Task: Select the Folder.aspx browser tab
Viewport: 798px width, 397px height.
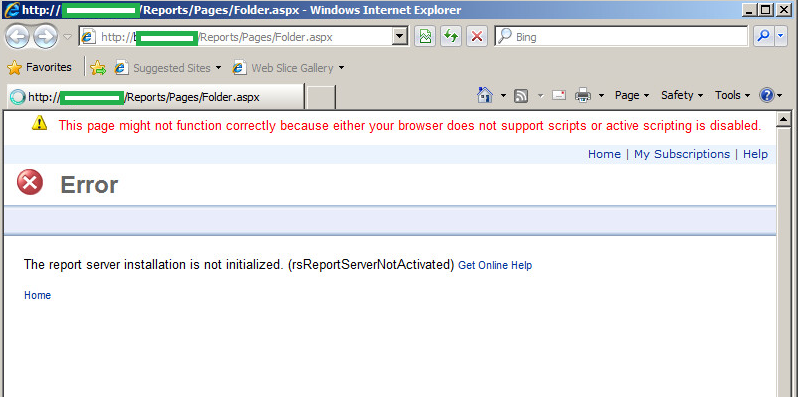Action: [156, 97]
